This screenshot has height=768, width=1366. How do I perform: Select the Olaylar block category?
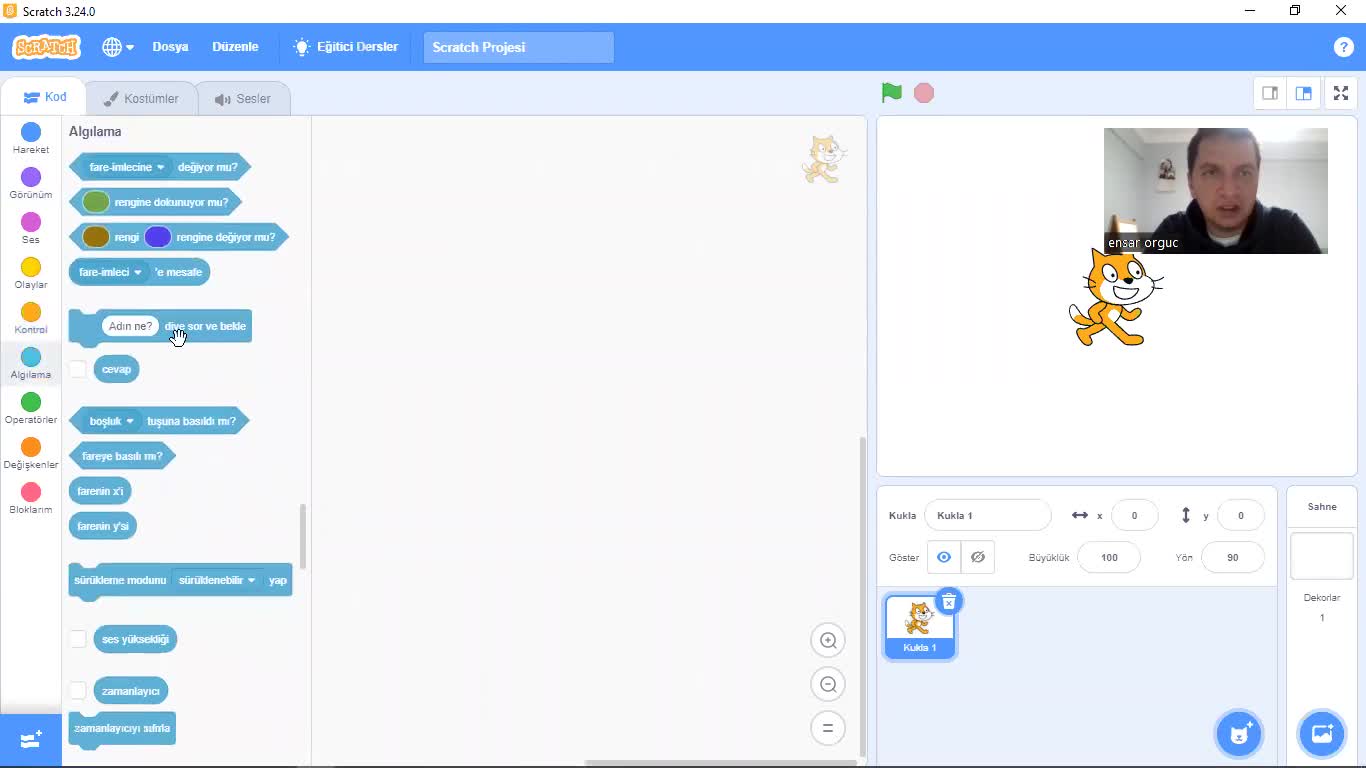click(31, 273)
